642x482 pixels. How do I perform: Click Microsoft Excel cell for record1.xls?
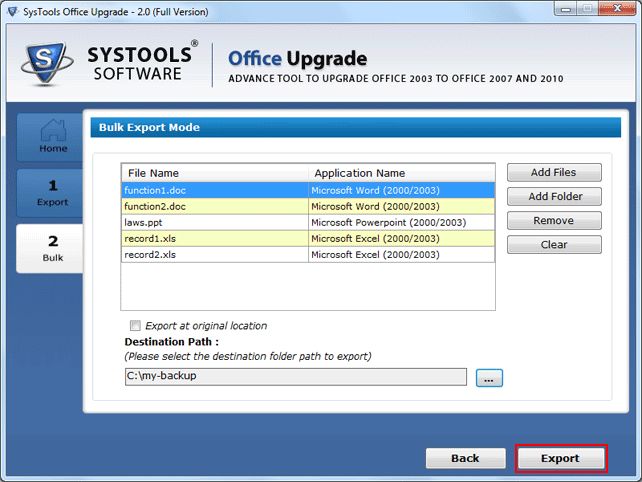point(401,238)
